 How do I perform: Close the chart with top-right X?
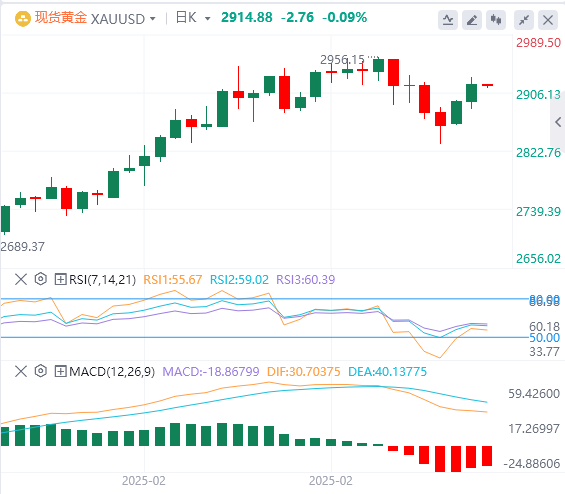548,19
